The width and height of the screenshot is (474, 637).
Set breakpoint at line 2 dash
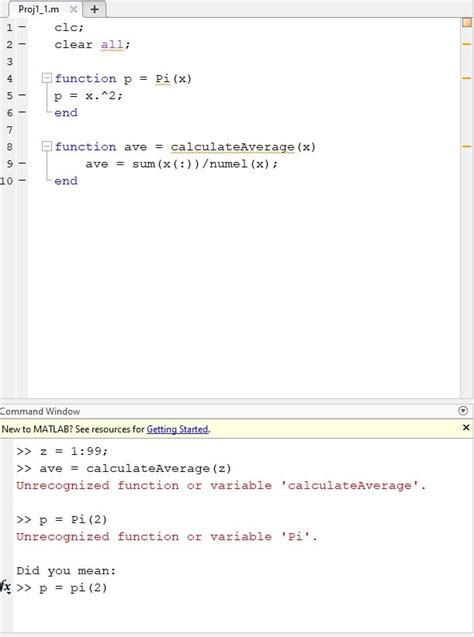(x=22, y=44)
